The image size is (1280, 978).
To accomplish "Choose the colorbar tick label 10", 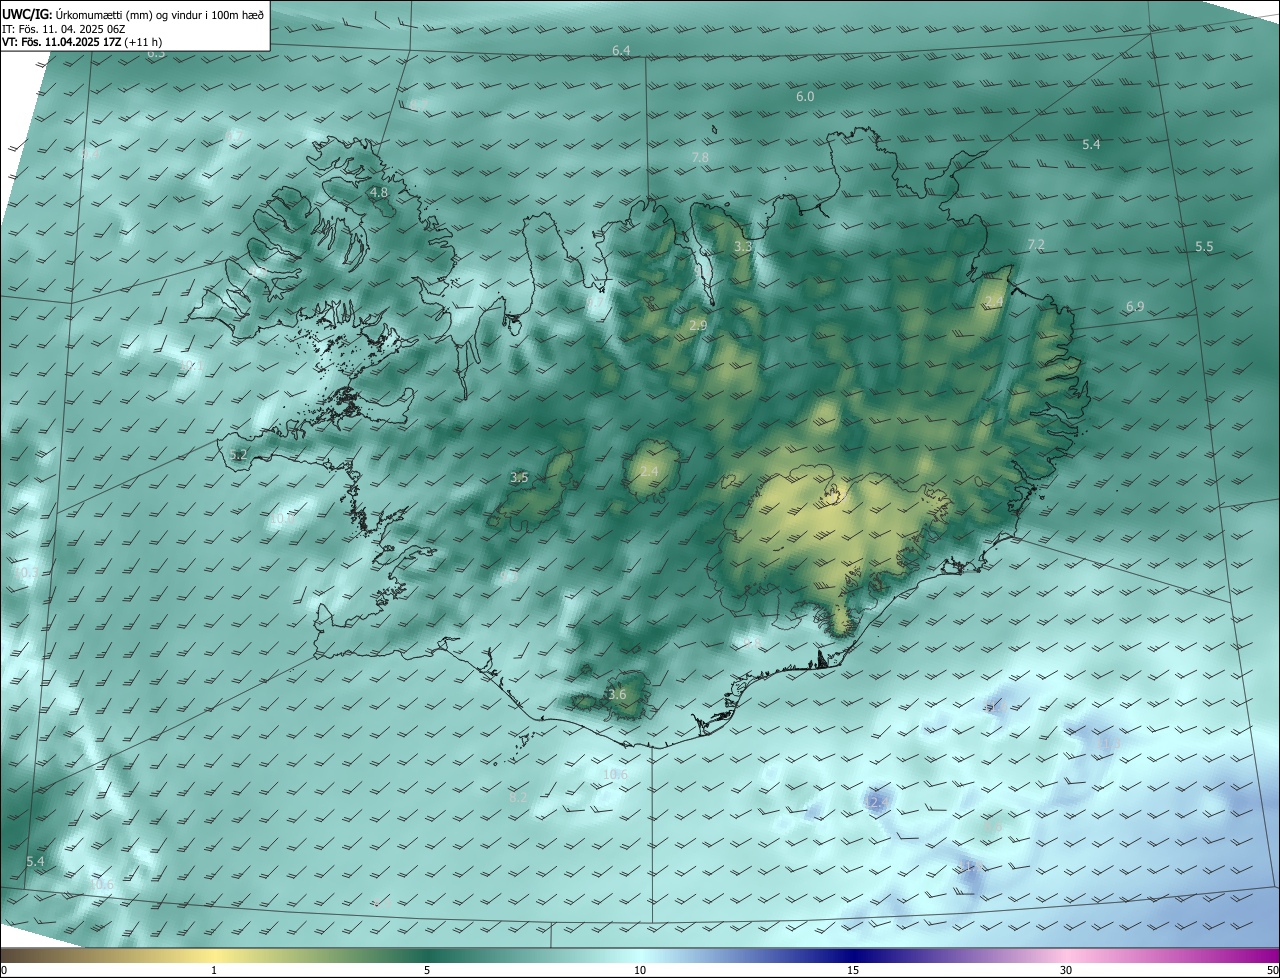I will click(640, 970).
